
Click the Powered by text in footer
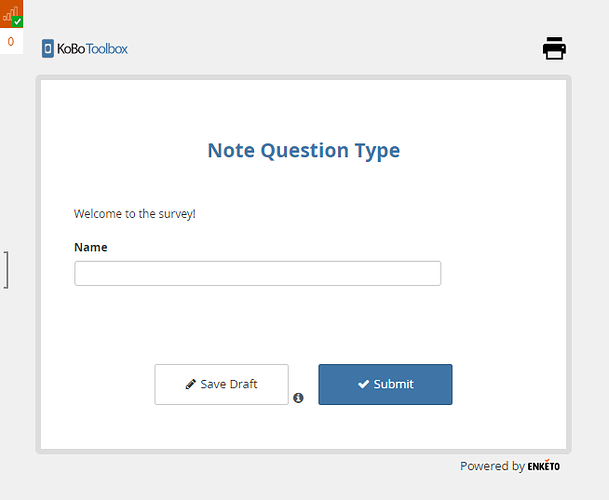pos(492,466)
